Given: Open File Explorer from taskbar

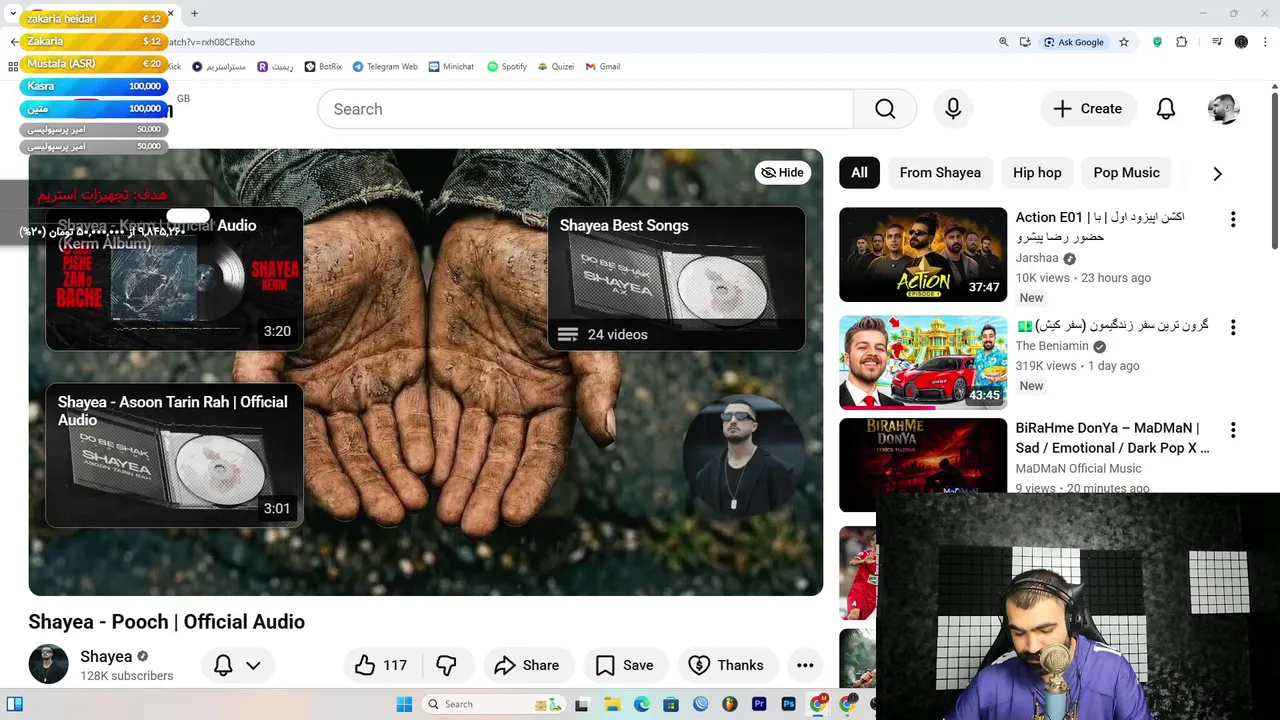Looking at the screenshot, I should tap(612, 704).
